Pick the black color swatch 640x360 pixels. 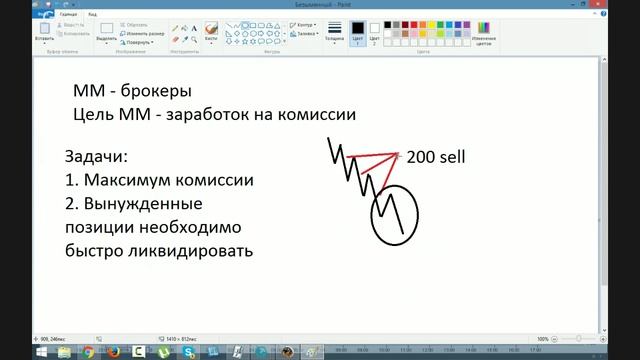(387, 25)
